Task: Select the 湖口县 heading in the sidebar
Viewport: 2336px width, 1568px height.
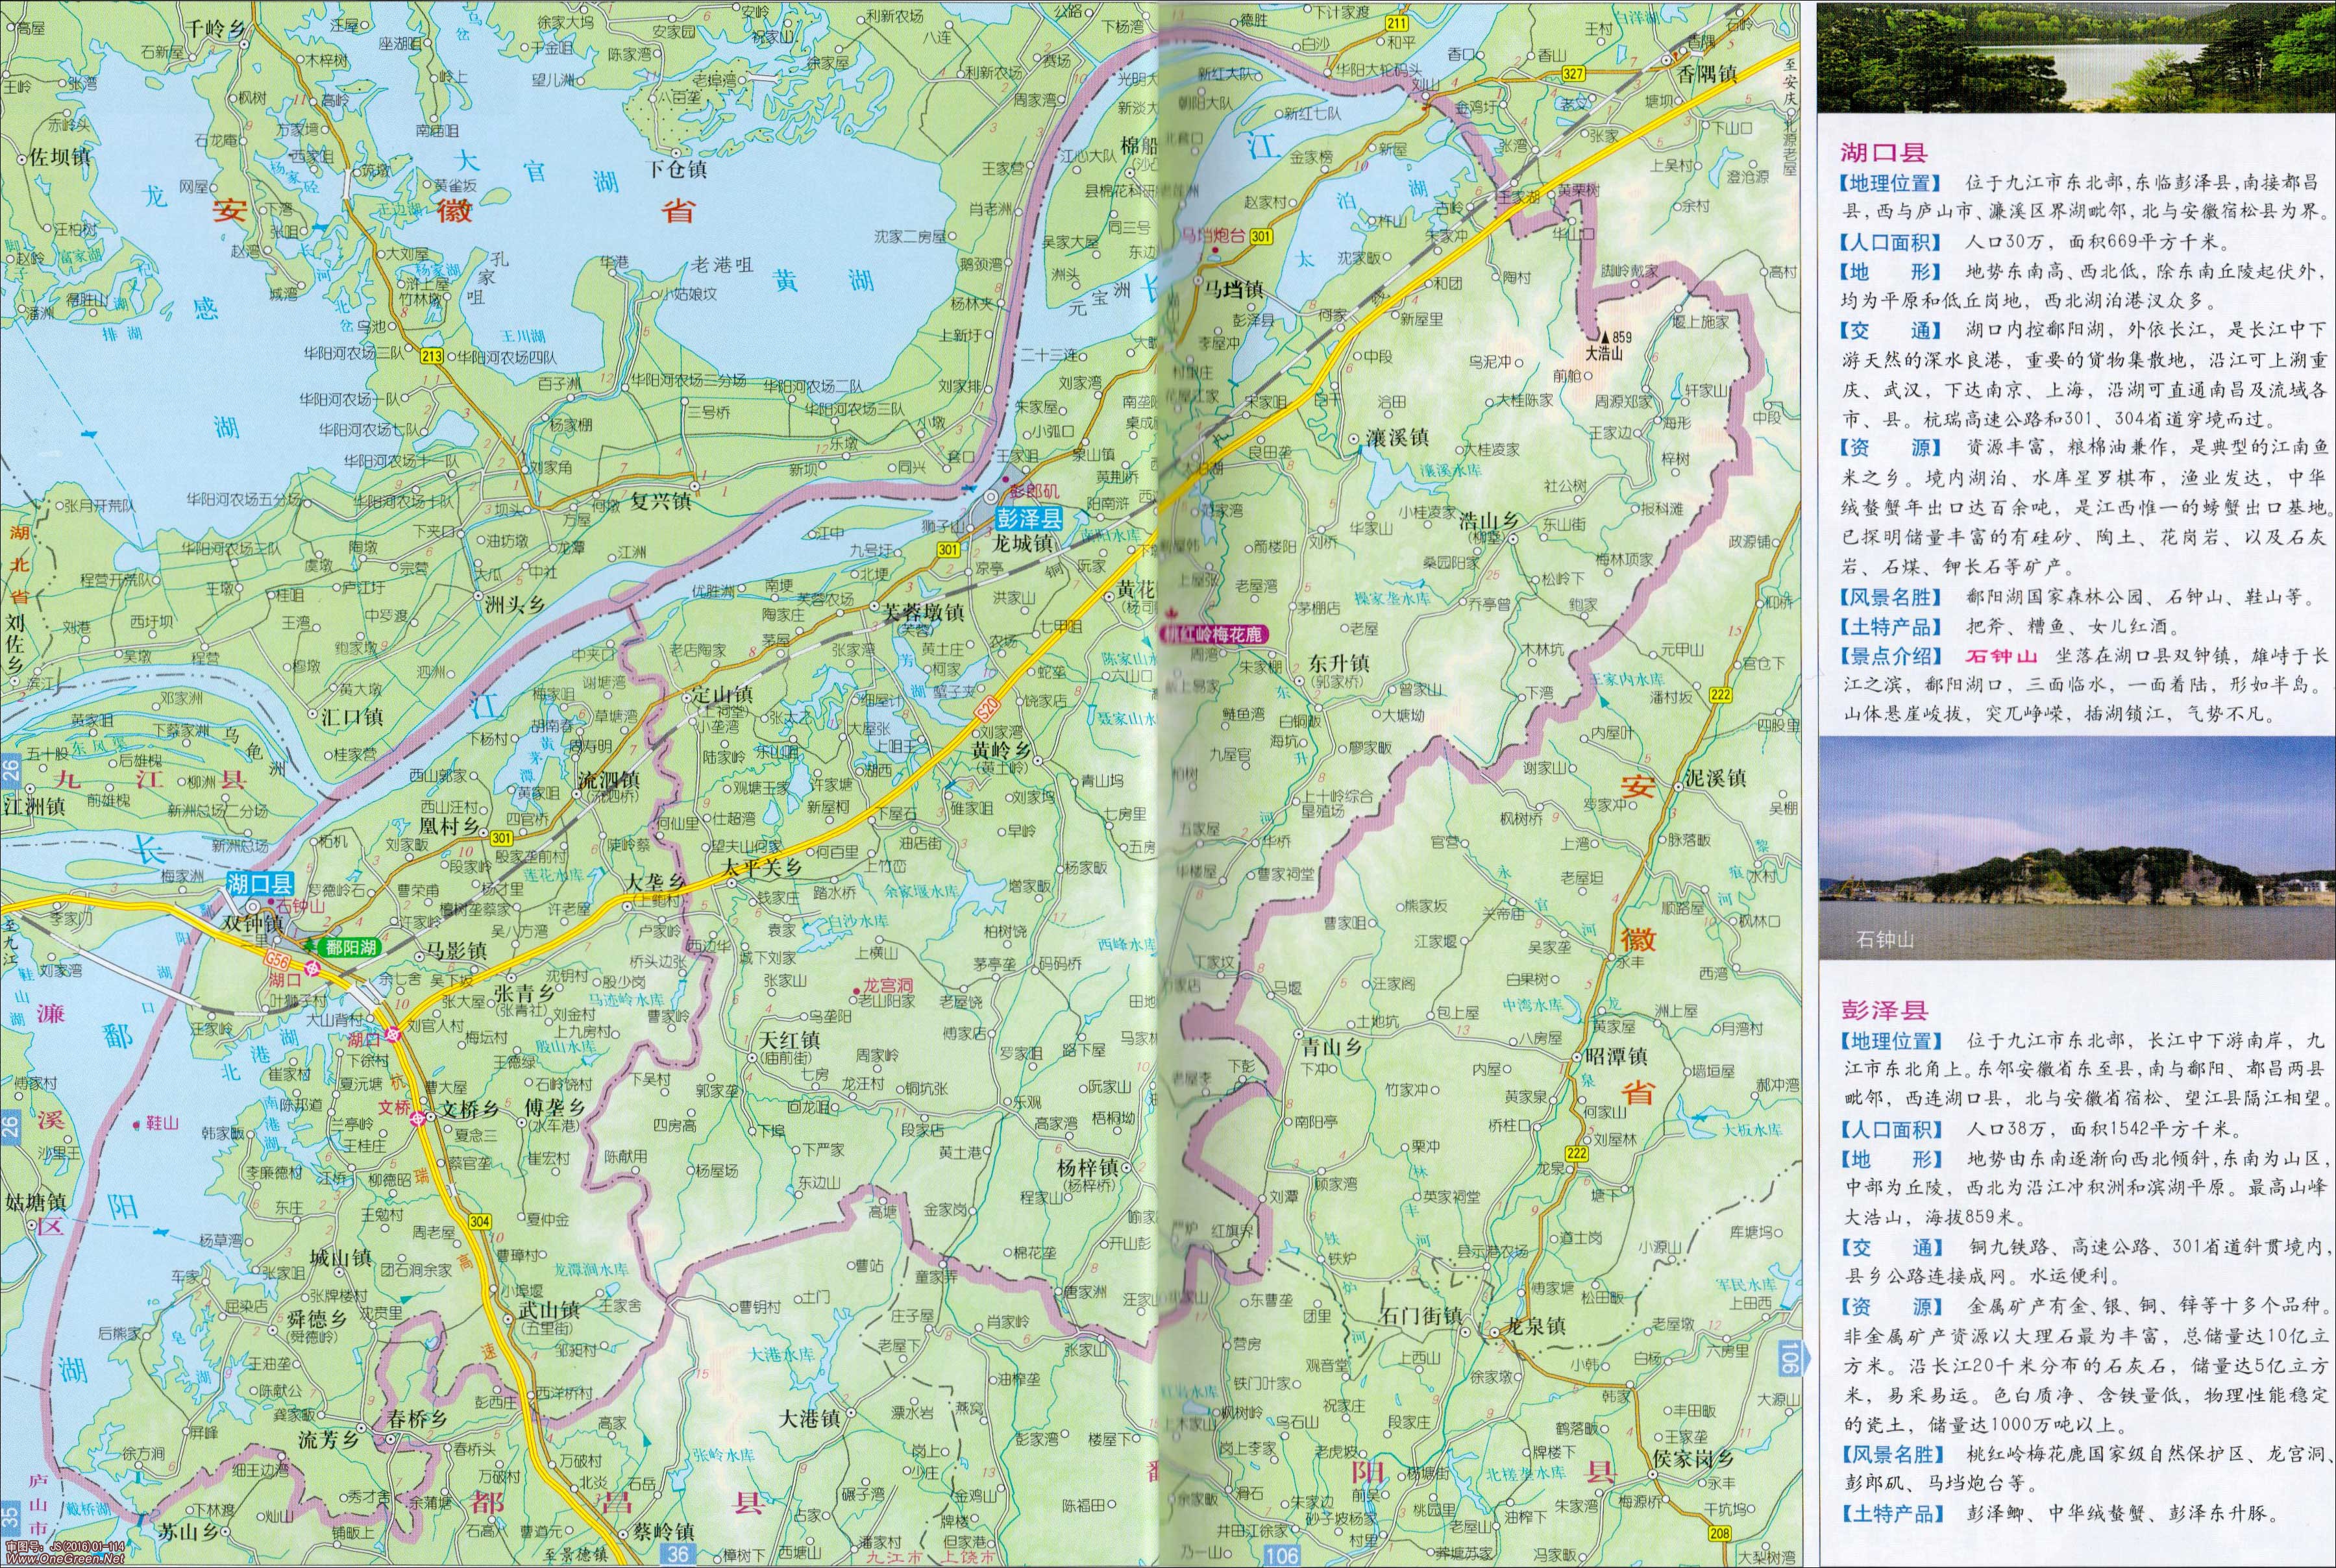Action: point(1883,152)
